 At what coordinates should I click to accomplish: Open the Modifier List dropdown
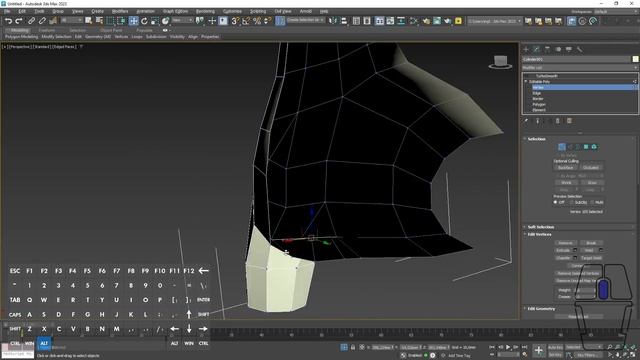(x=580, y=68)
